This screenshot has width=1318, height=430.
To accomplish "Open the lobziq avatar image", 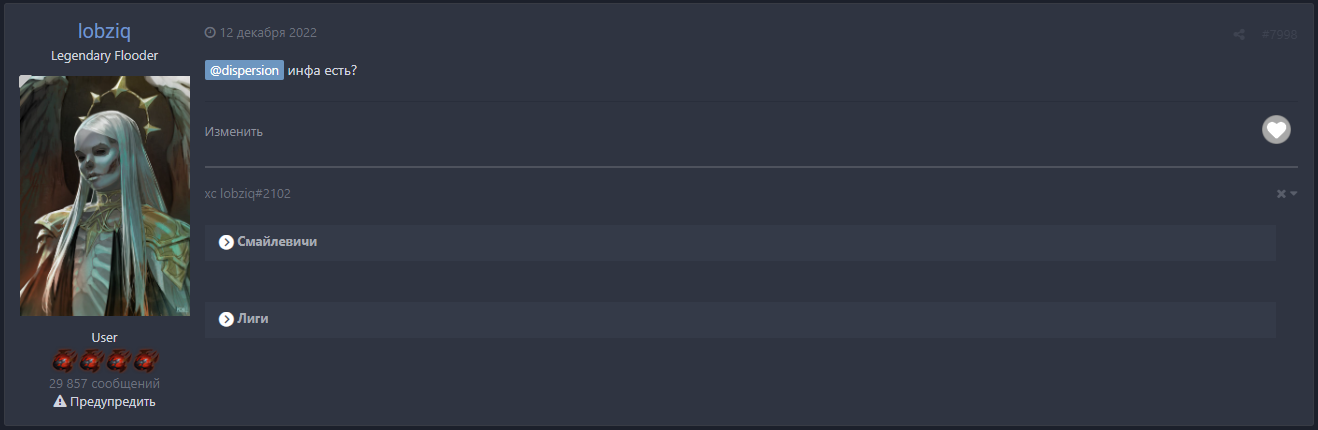I will (x=104, y=196).
